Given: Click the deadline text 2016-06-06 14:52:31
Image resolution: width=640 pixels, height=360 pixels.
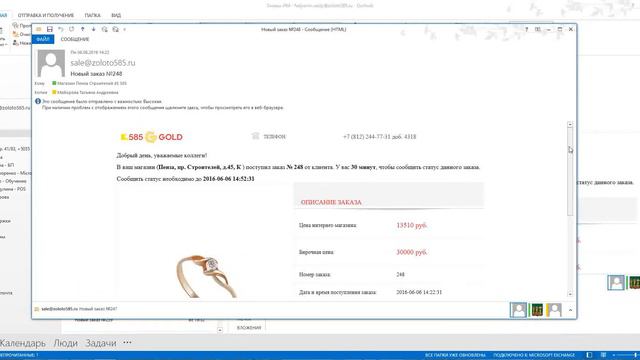Looking at the screenshot, I should click(229, 179).
